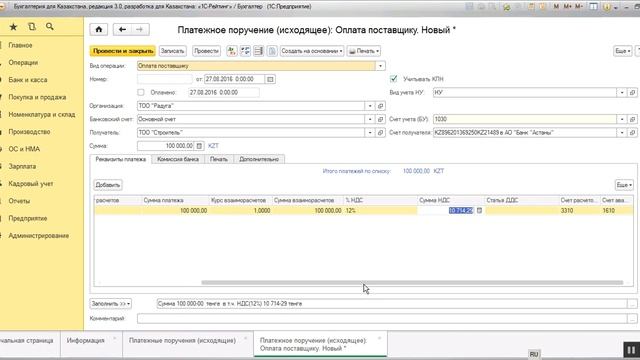
Task: Click the KZT currency link next to Сумма
Action: pos(213,146)
